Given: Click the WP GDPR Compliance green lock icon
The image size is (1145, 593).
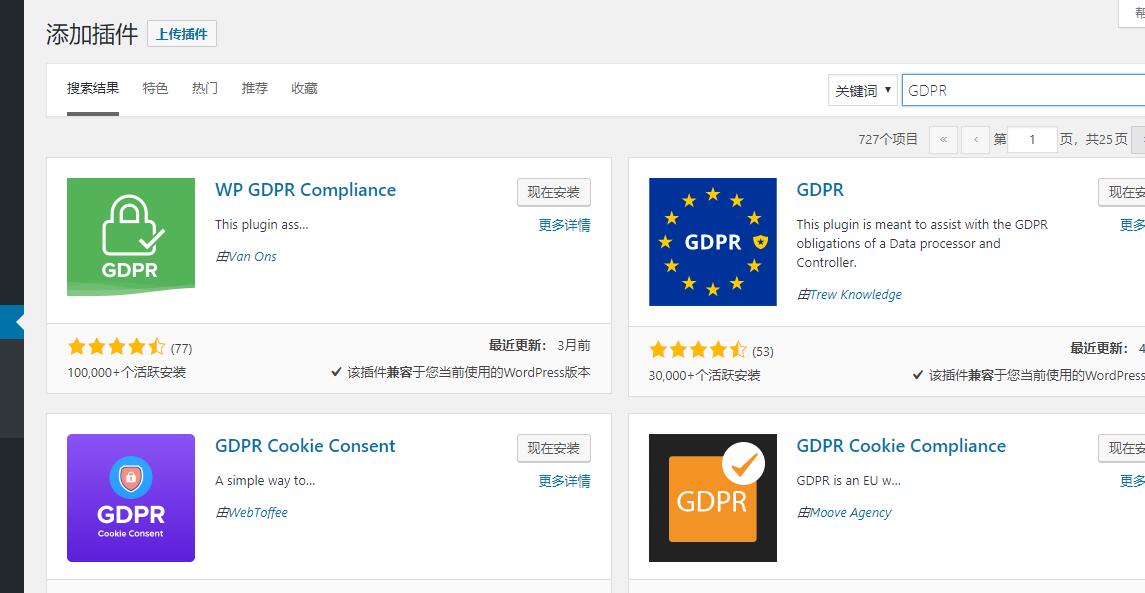Looking at the screenshot, I should pyautogui.click(x=131, y=237).
